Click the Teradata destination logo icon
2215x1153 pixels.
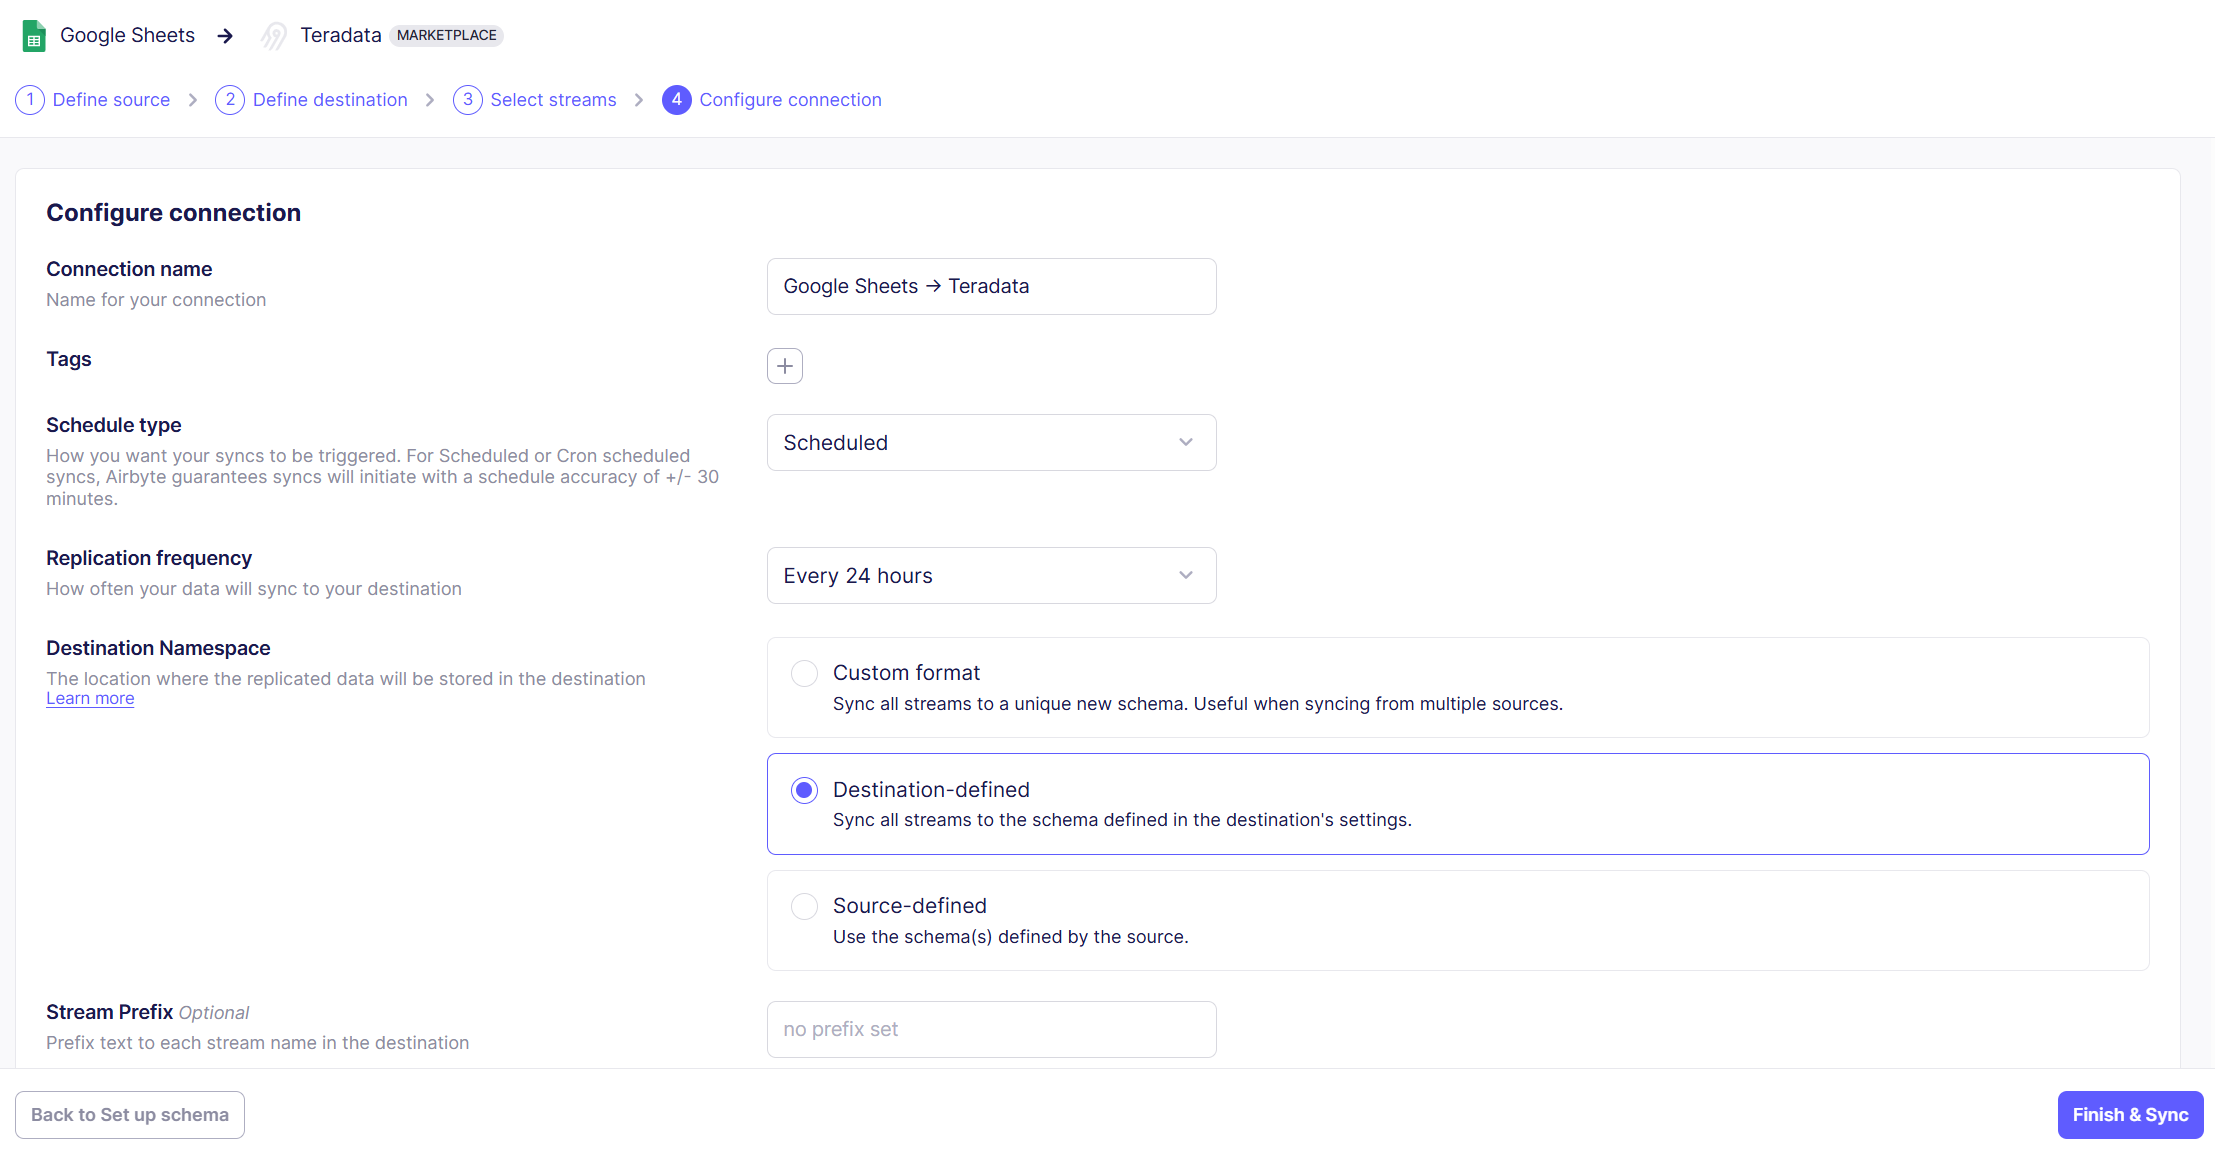(x=274, y=36)
